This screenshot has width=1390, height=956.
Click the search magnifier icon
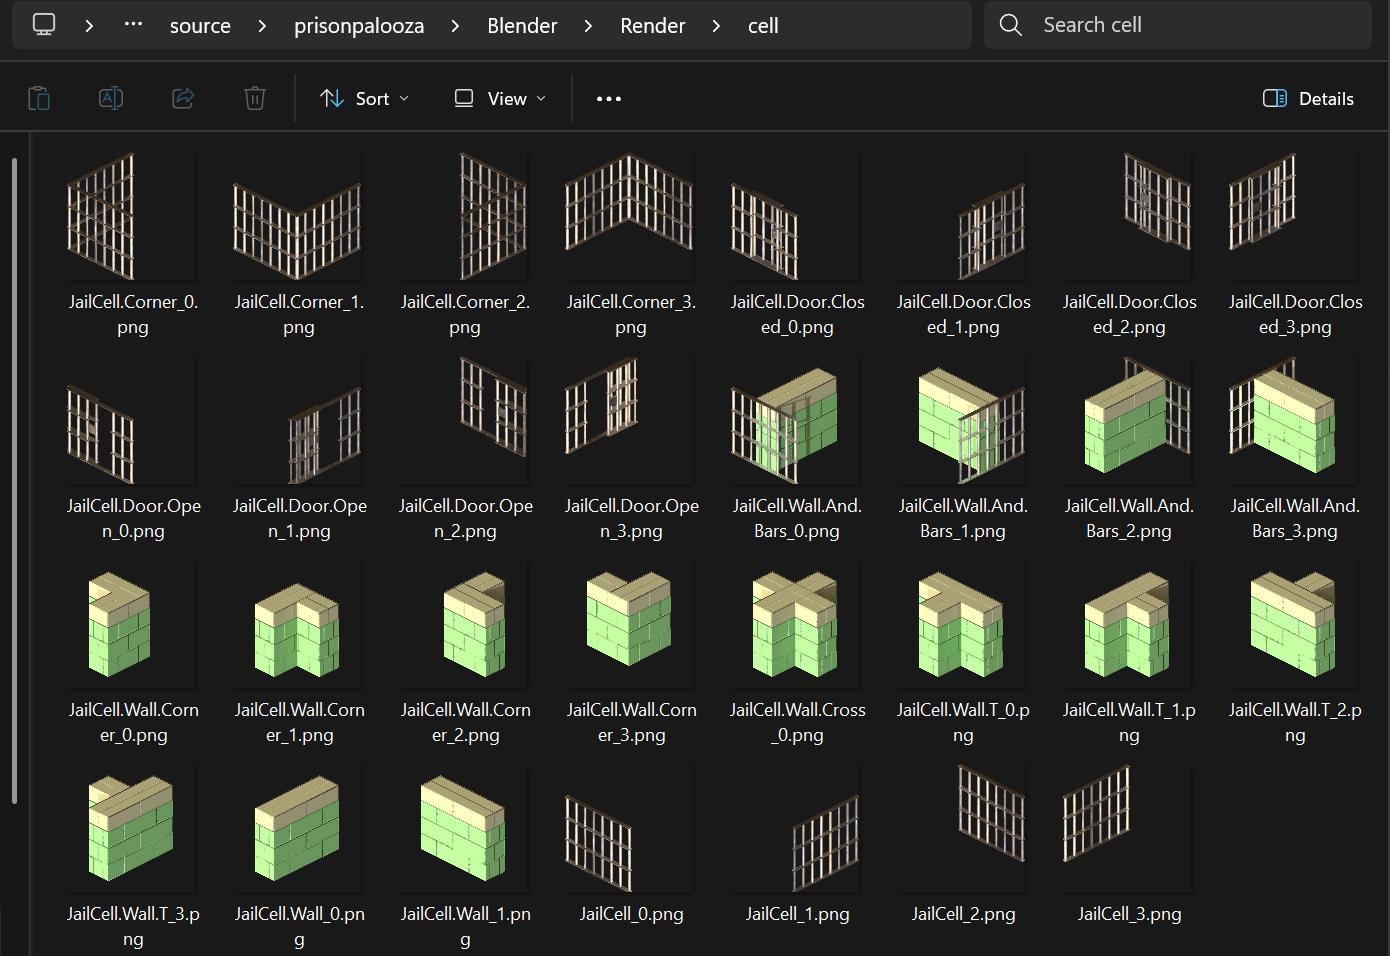(1010, 25)
